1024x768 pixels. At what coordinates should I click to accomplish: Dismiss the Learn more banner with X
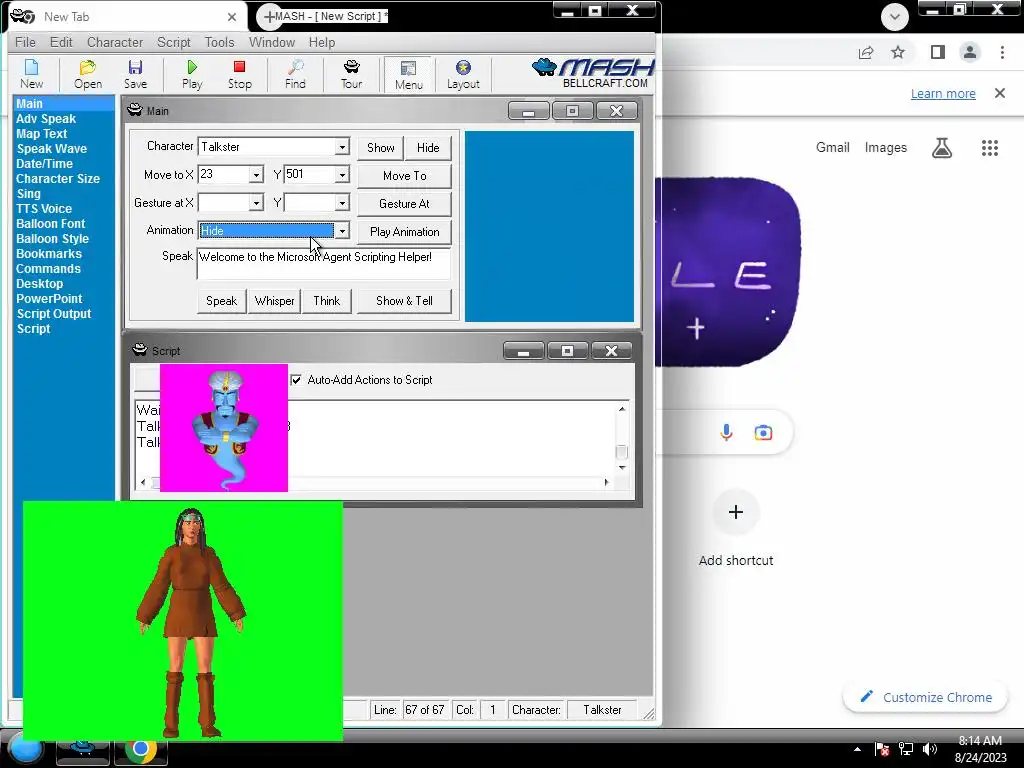tap(1000, 93)
